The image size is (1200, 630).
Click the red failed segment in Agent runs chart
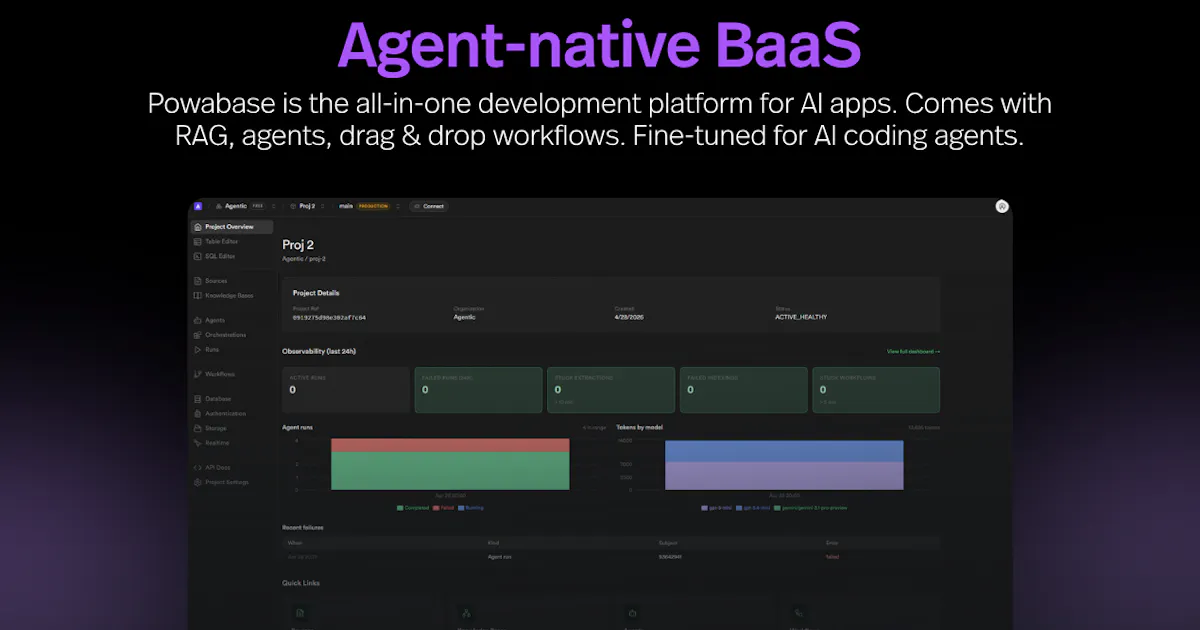[450, 445]
